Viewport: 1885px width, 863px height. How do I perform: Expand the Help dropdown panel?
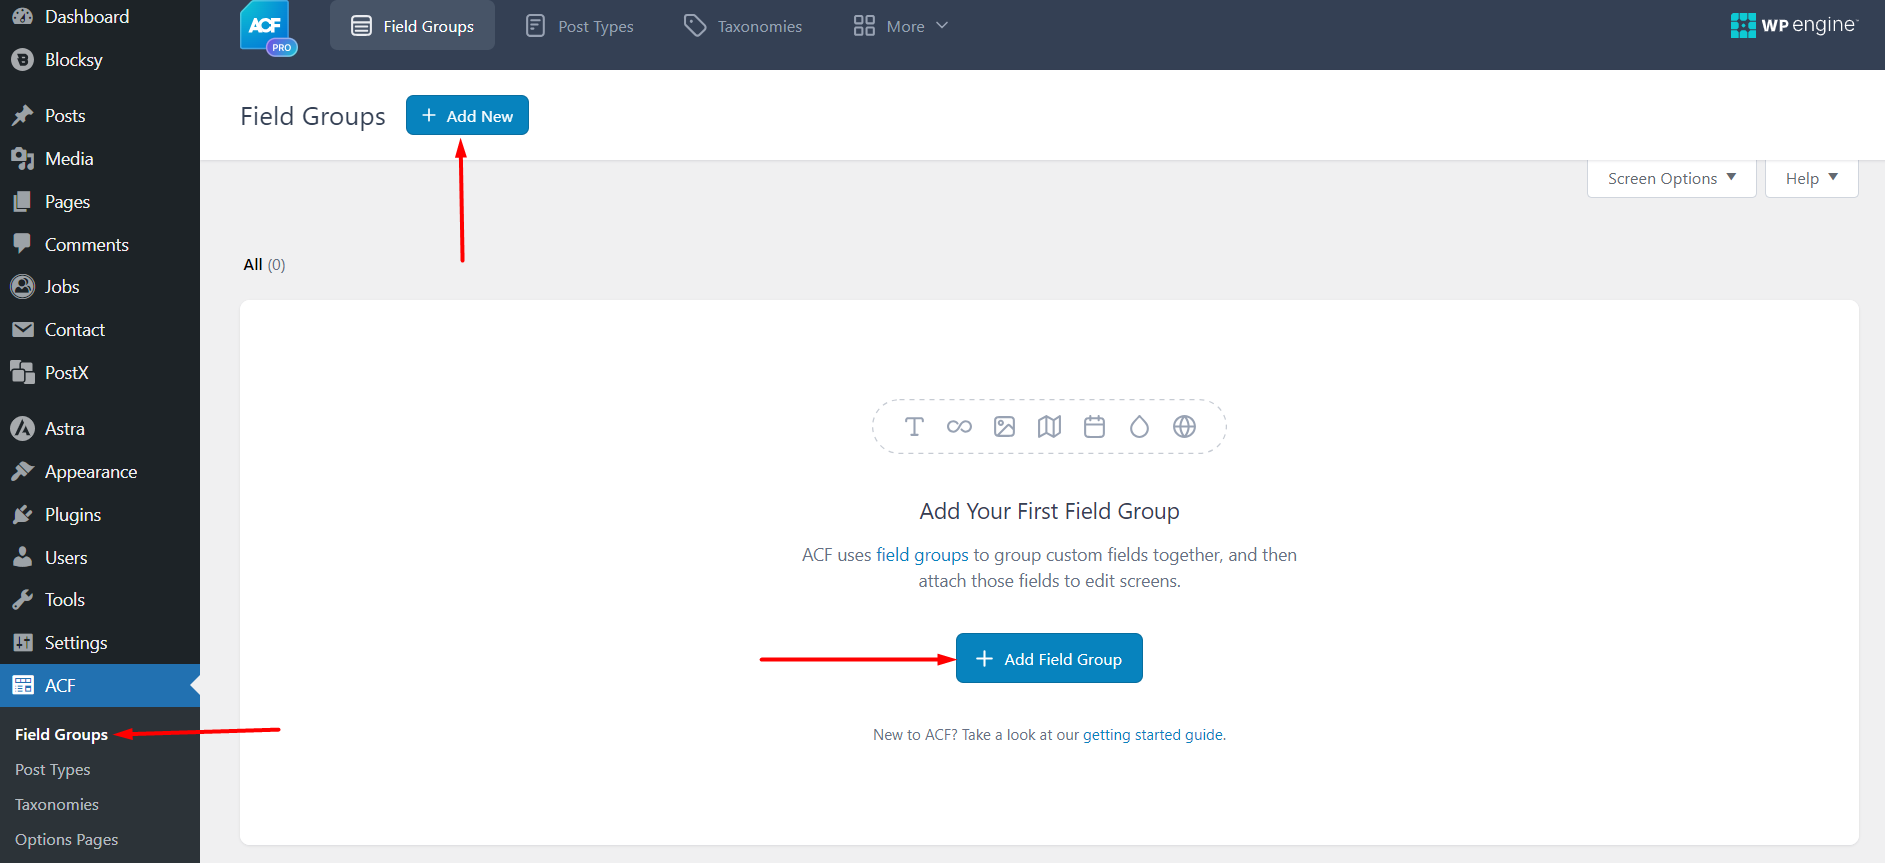click(x=1811, y=179)
